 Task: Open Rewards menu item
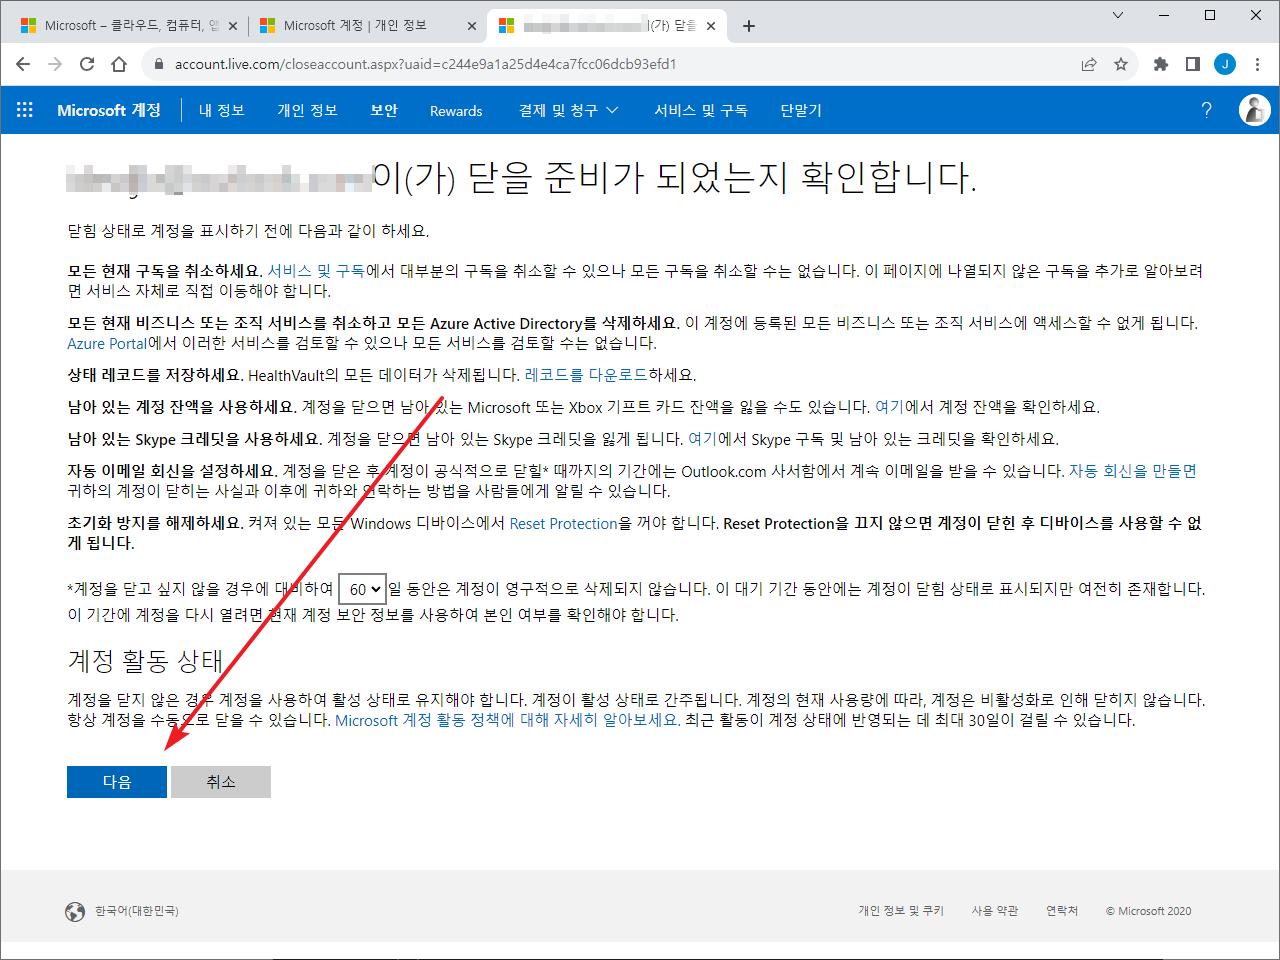[456, 110]
